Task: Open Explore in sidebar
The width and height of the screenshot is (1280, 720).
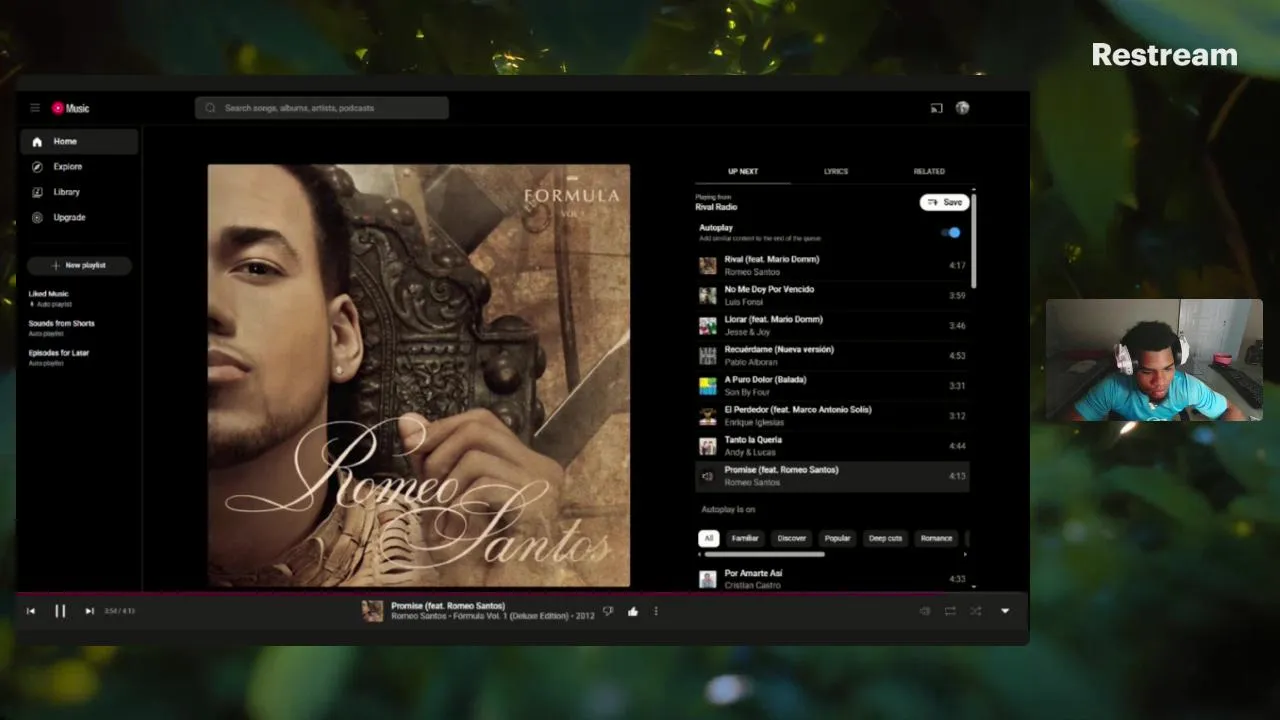Action: click(80, 167)
